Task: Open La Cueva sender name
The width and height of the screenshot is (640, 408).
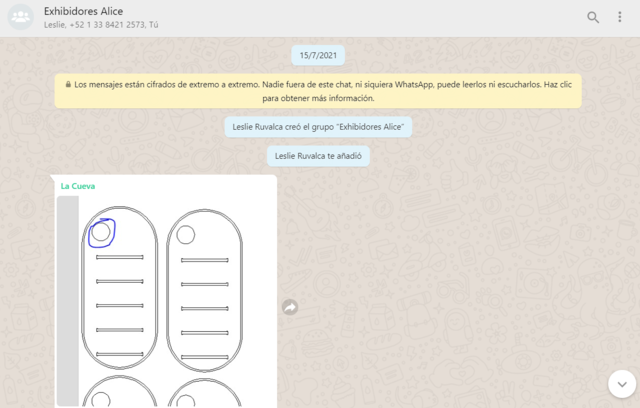Action: [78, 186]
